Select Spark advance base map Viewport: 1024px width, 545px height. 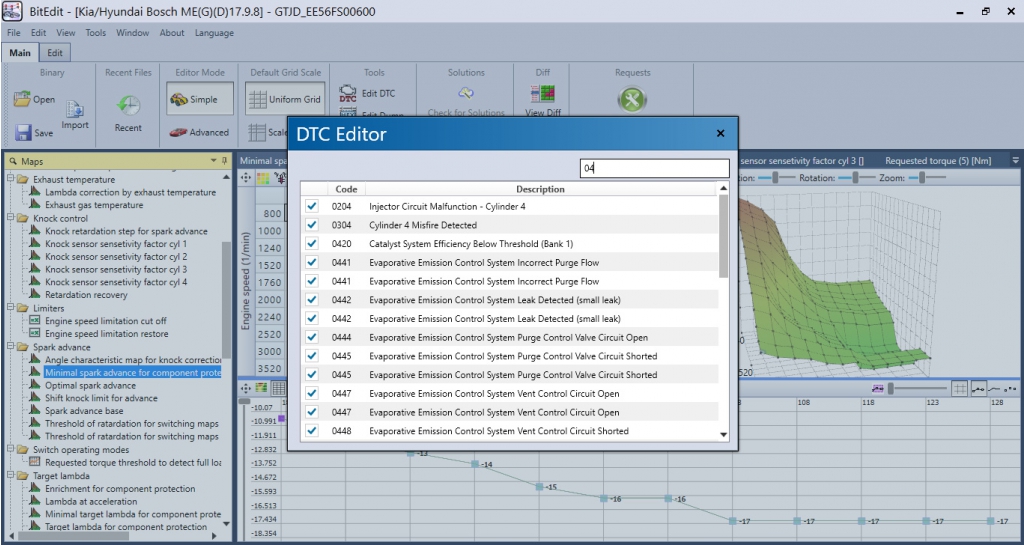[x=84, y=411]
